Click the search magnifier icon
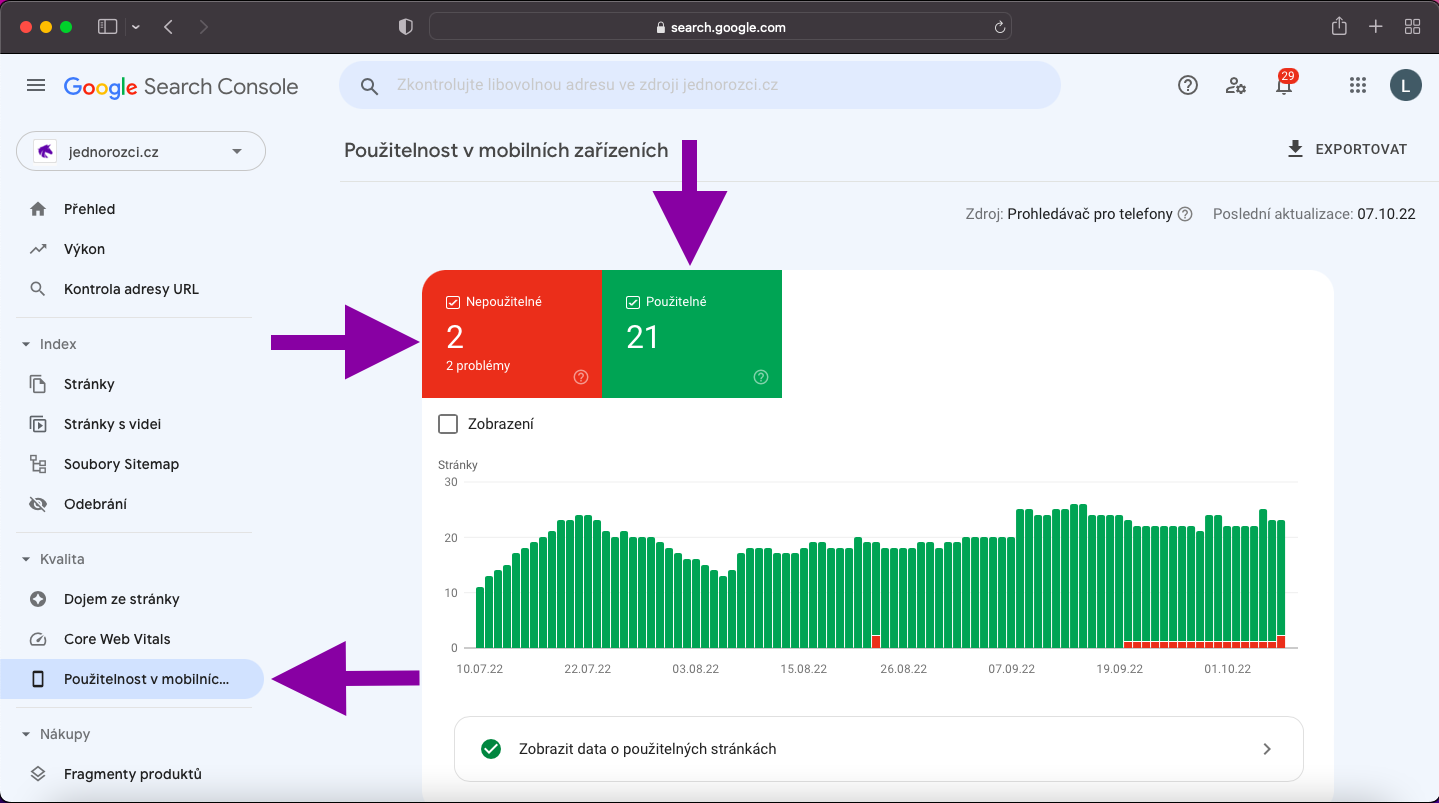Screen dimensions: 1439x803 point(369,86)
